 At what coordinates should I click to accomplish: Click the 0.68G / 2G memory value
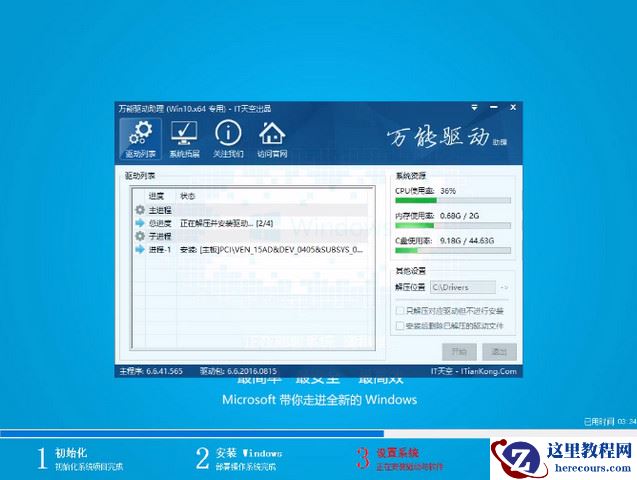pyautogui.click(x=459, y=216)
